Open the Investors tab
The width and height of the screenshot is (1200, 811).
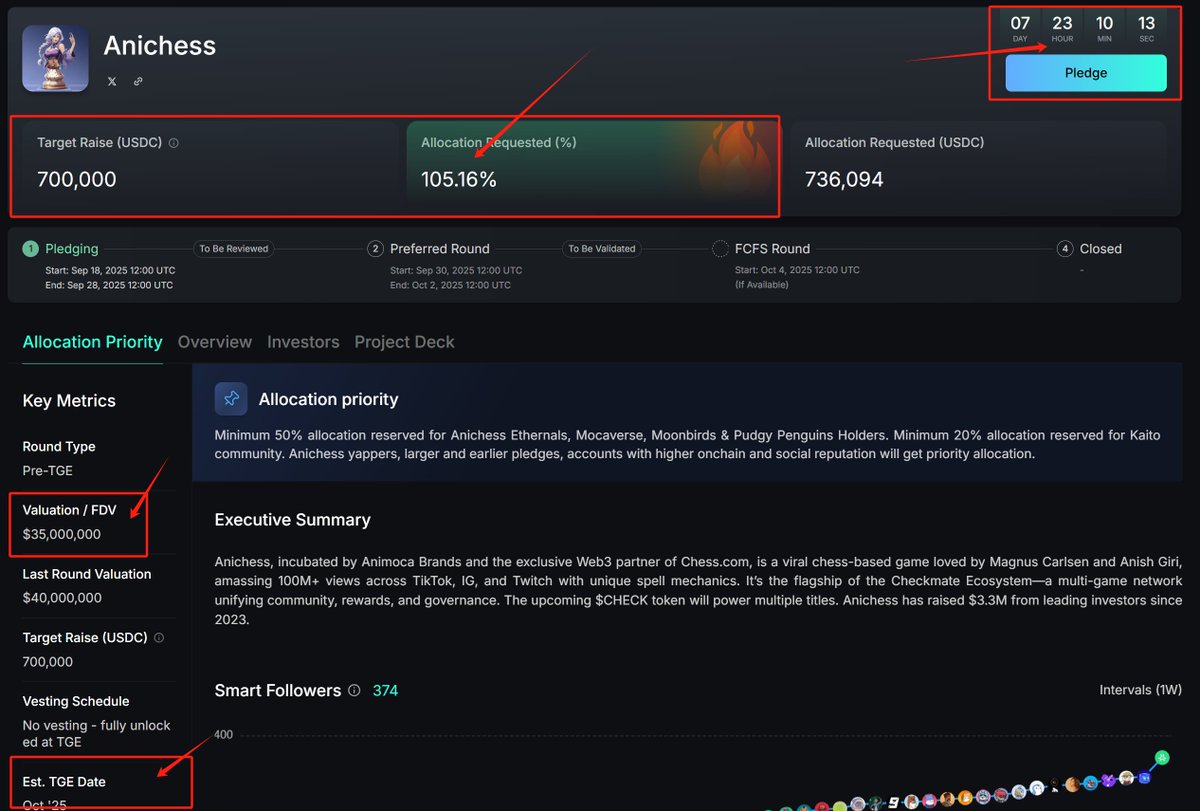tap(303, 342)
